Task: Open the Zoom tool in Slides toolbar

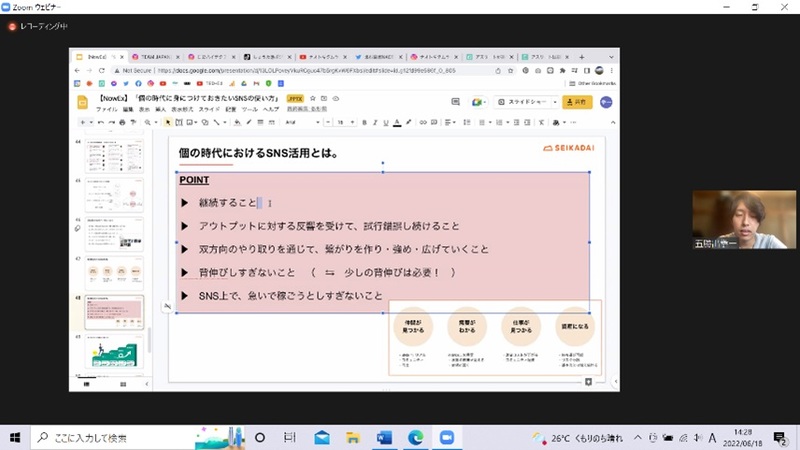Action: point(148,122)
